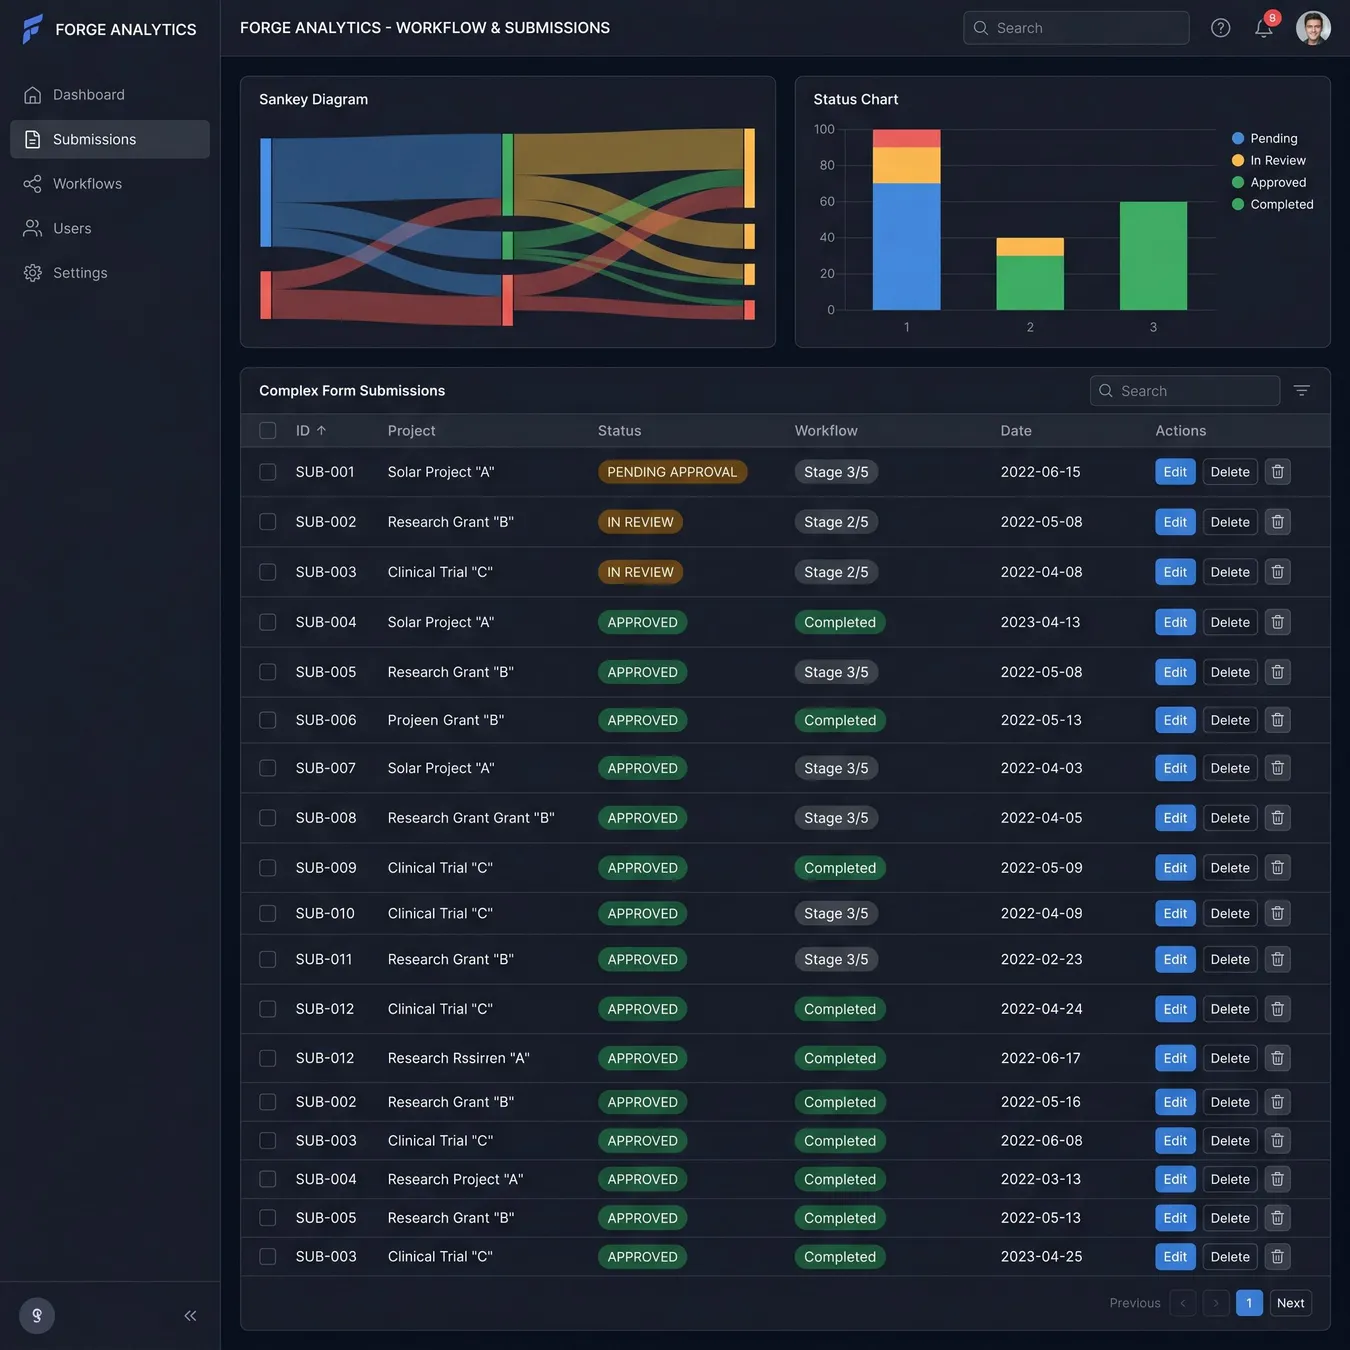Focus the top header Search field
Screen dimensions: 1350x1350
[1076, 28]
